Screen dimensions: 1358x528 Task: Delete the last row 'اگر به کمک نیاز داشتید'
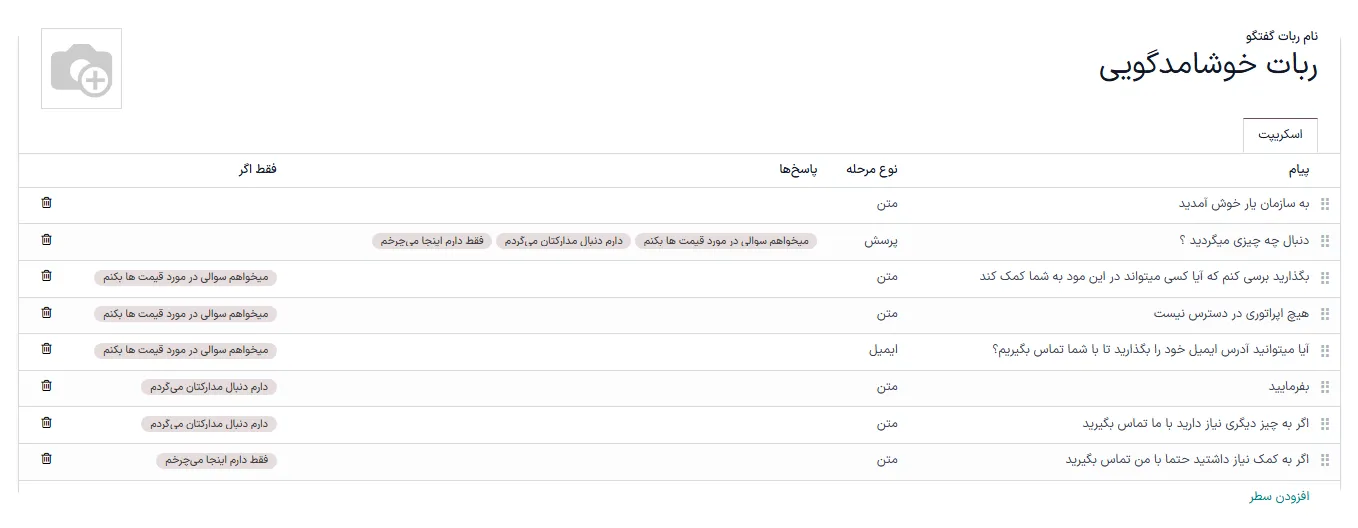coord(46,459)
